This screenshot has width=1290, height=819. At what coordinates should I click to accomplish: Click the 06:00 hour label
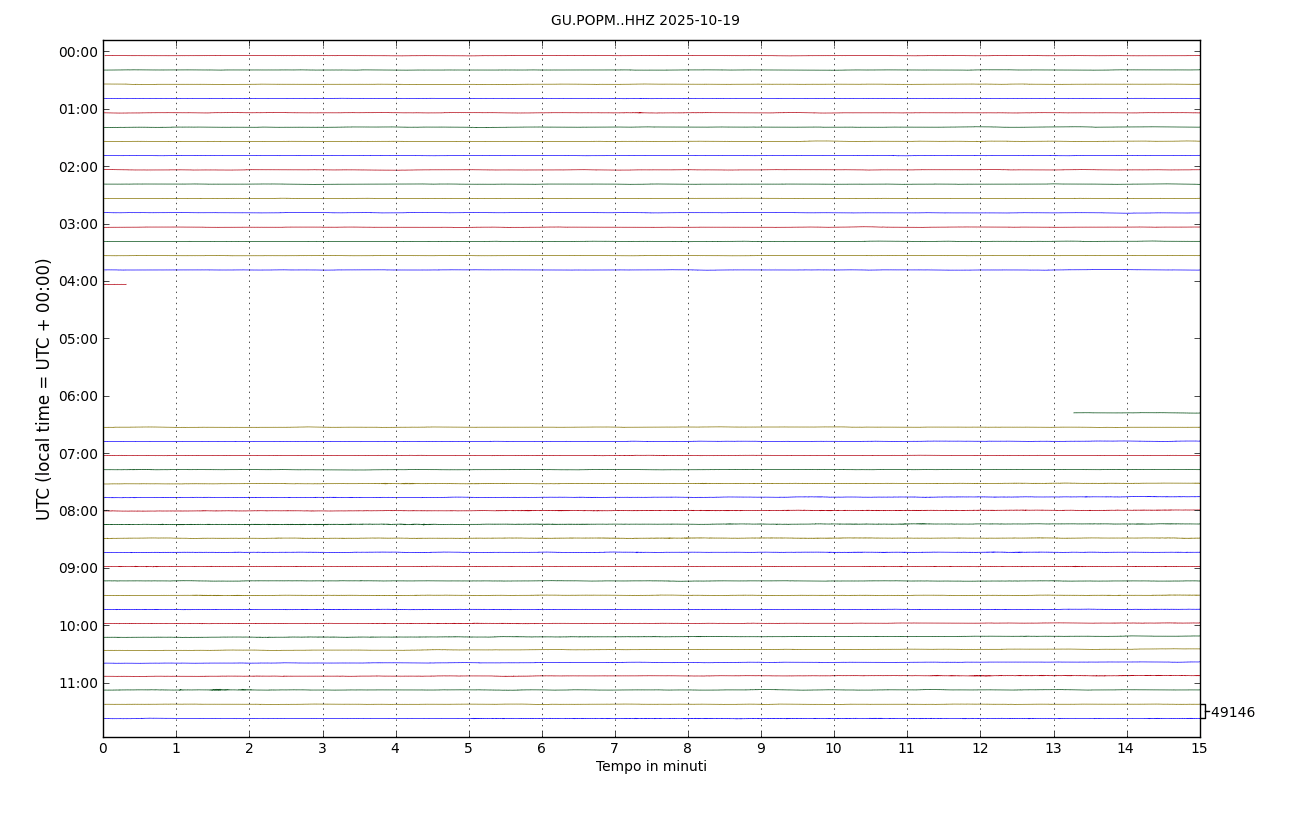78,396
